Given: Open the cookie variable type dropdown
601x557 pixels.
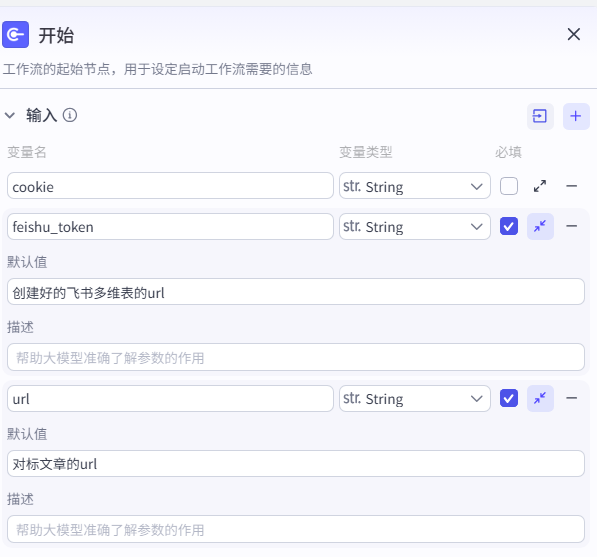Looking at the screenshot, I should pyautogui.click(x=415, y=186).
